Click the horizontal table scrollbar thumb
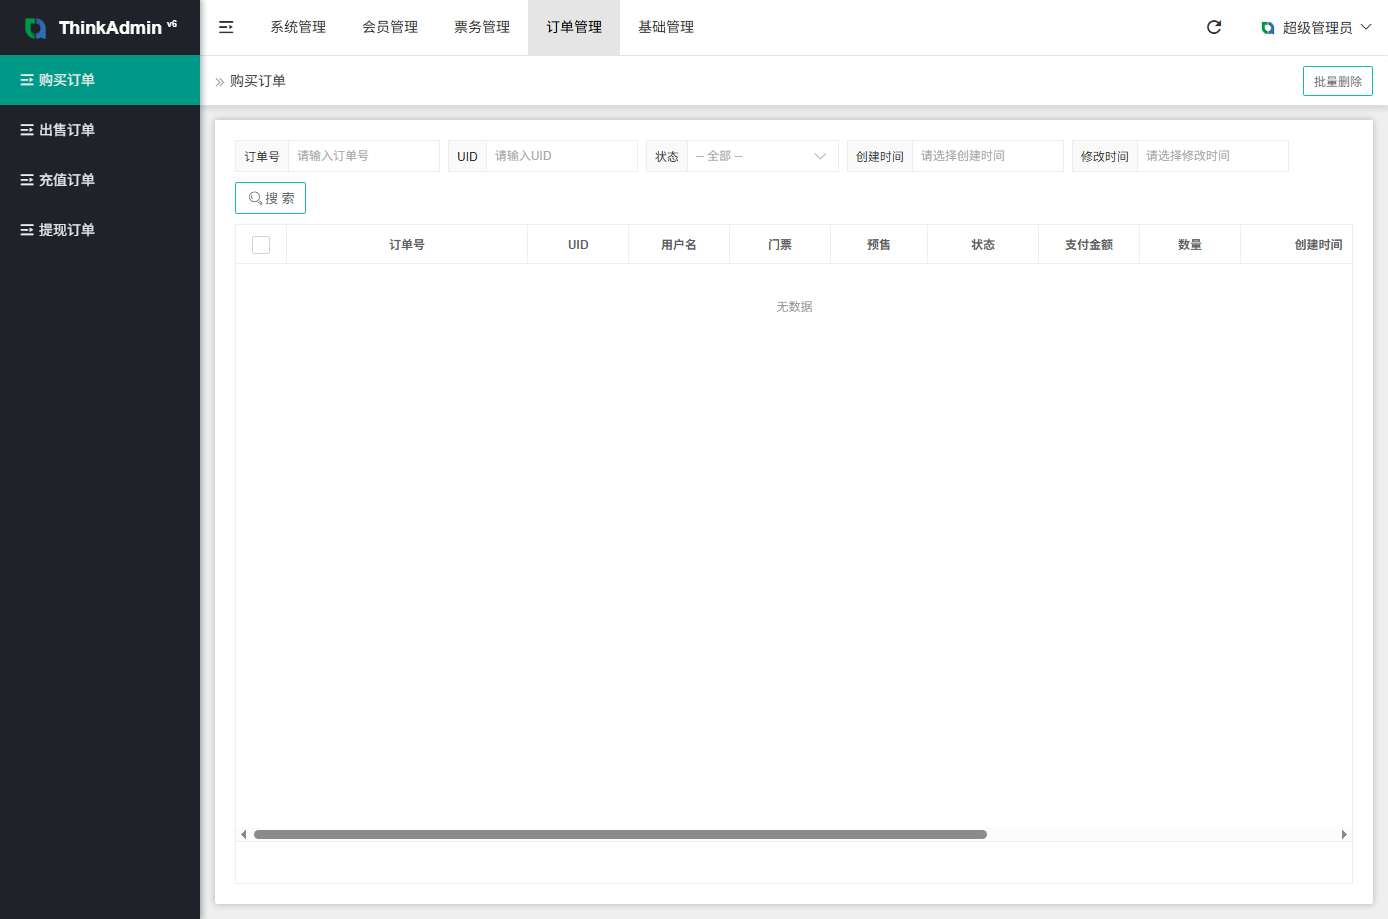 point(620,834)
